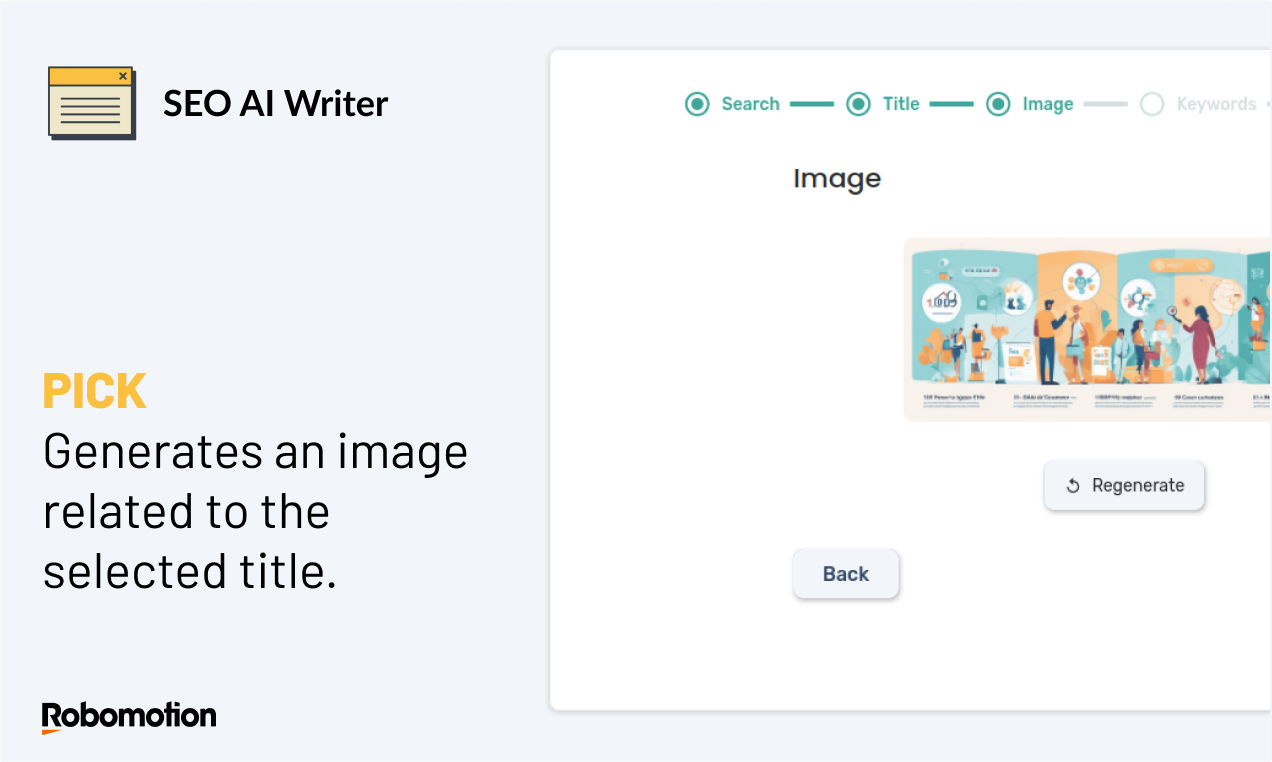Image resolution: width=1272 pixels, height=762 pixels.
Task: Click the grey line between Image and Keywords
Action: click(1106, 104)
